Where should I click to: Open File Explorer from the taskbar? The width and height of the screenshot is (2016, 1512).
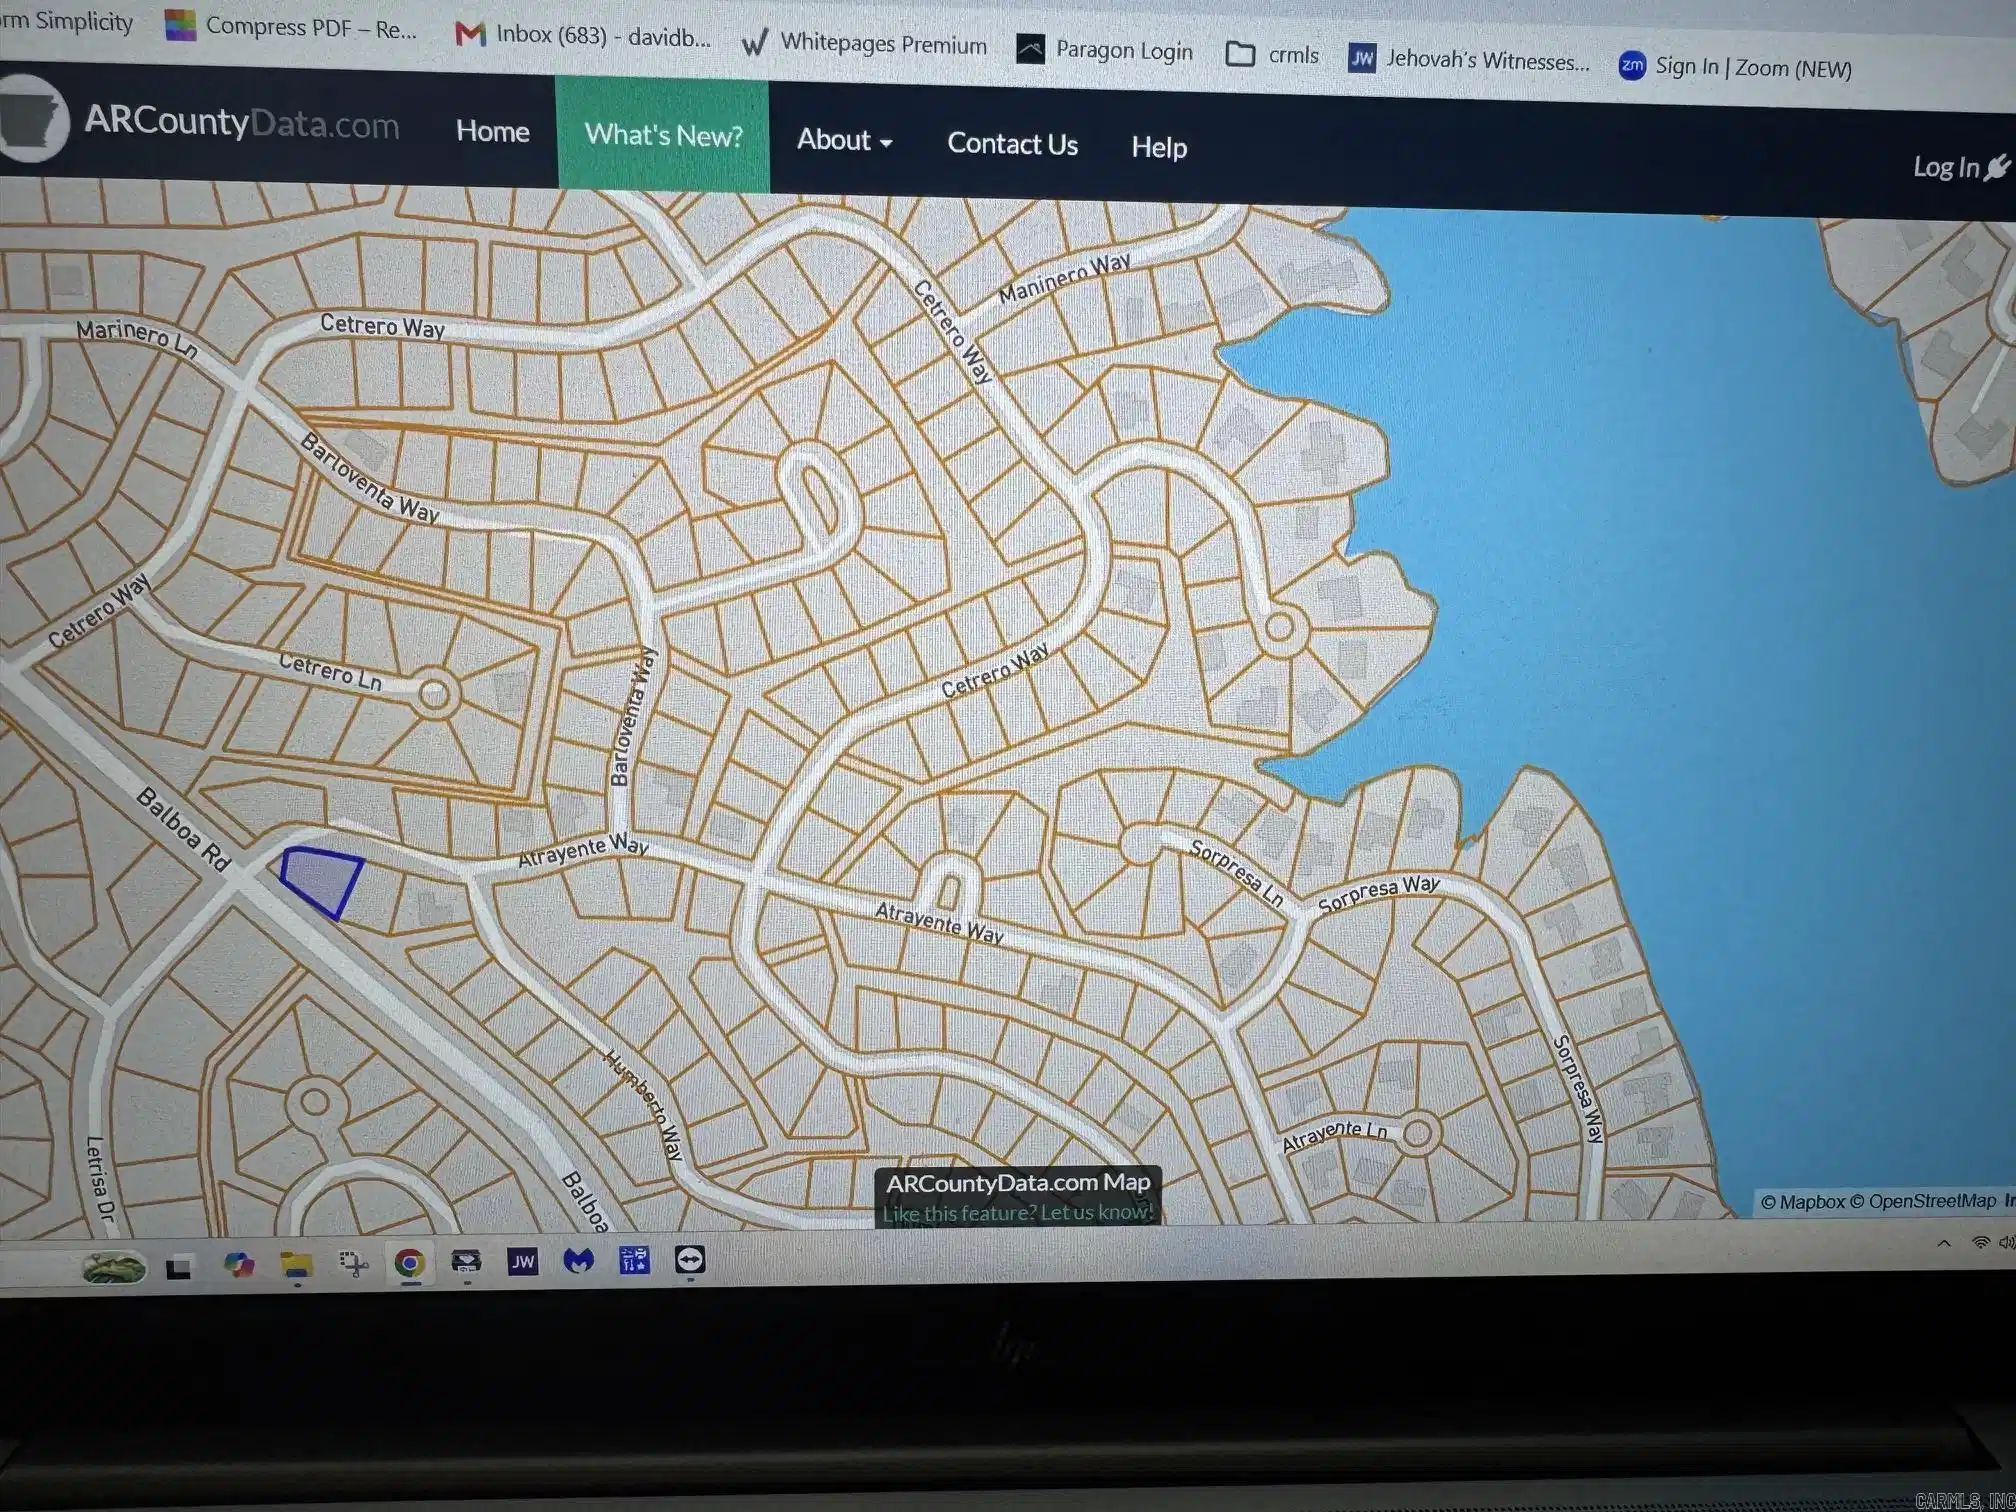click(297, 1265)
